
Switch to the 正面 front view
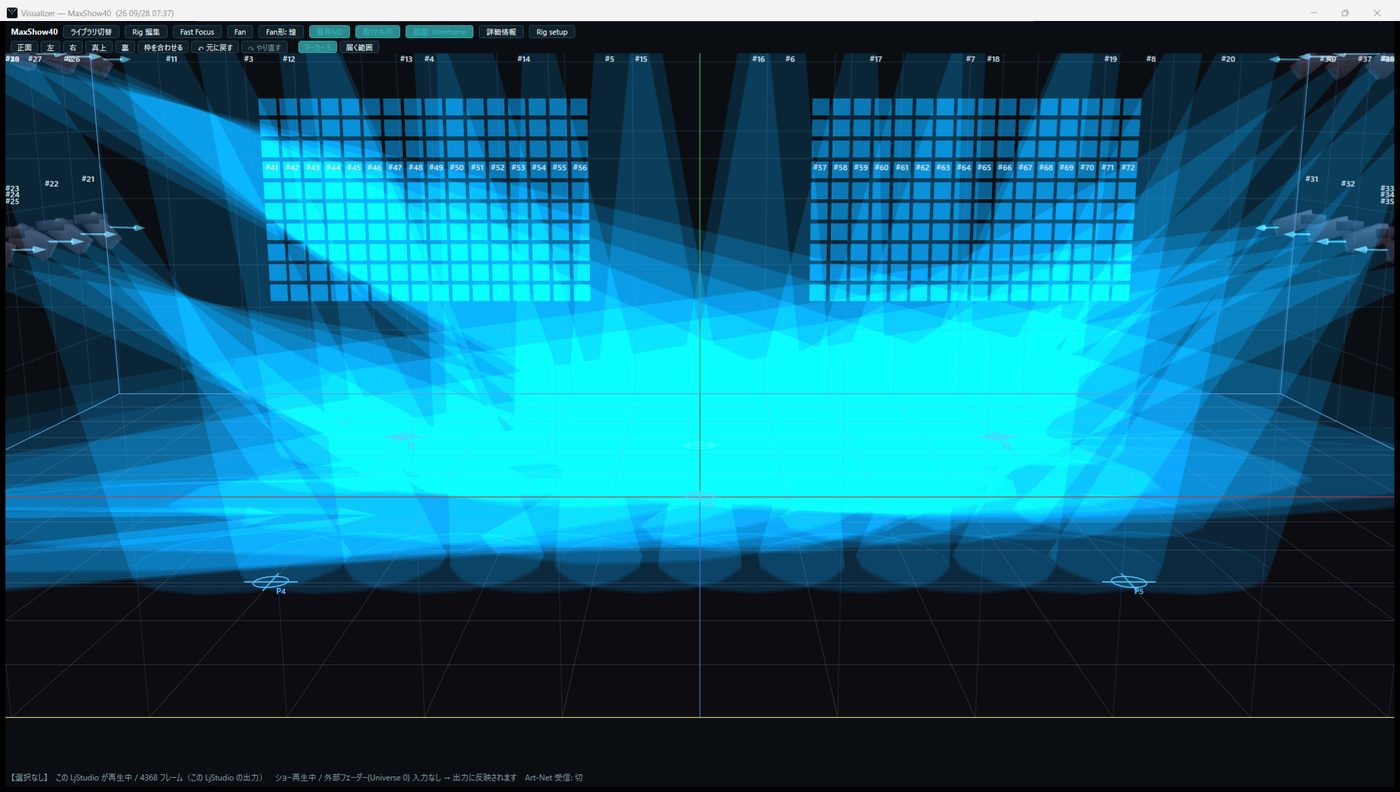click(25, 47)
